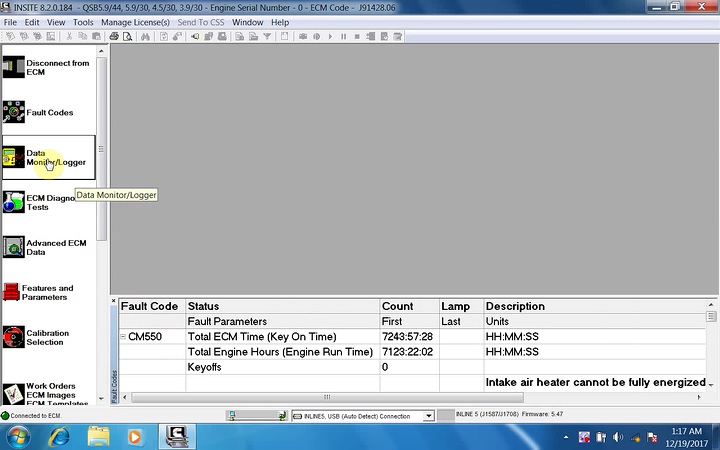Click the Status column header

click(283, 306)
